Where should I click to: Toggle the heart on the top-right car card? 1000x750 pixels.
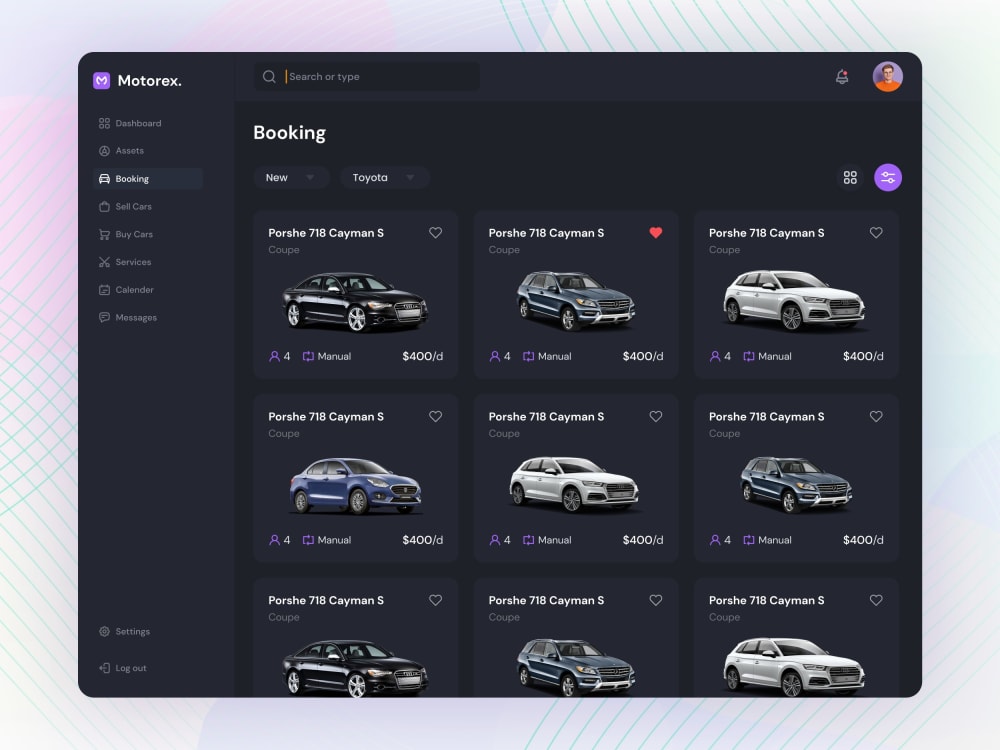click(x=876, y=232)
